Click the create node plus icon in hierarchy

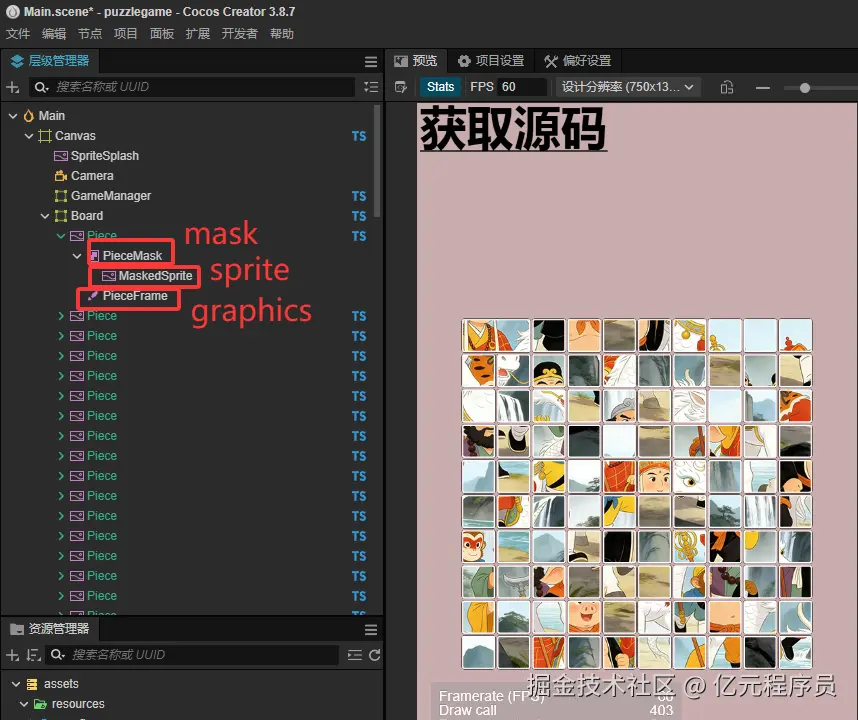pyautogui.click(x=11, y=87)
